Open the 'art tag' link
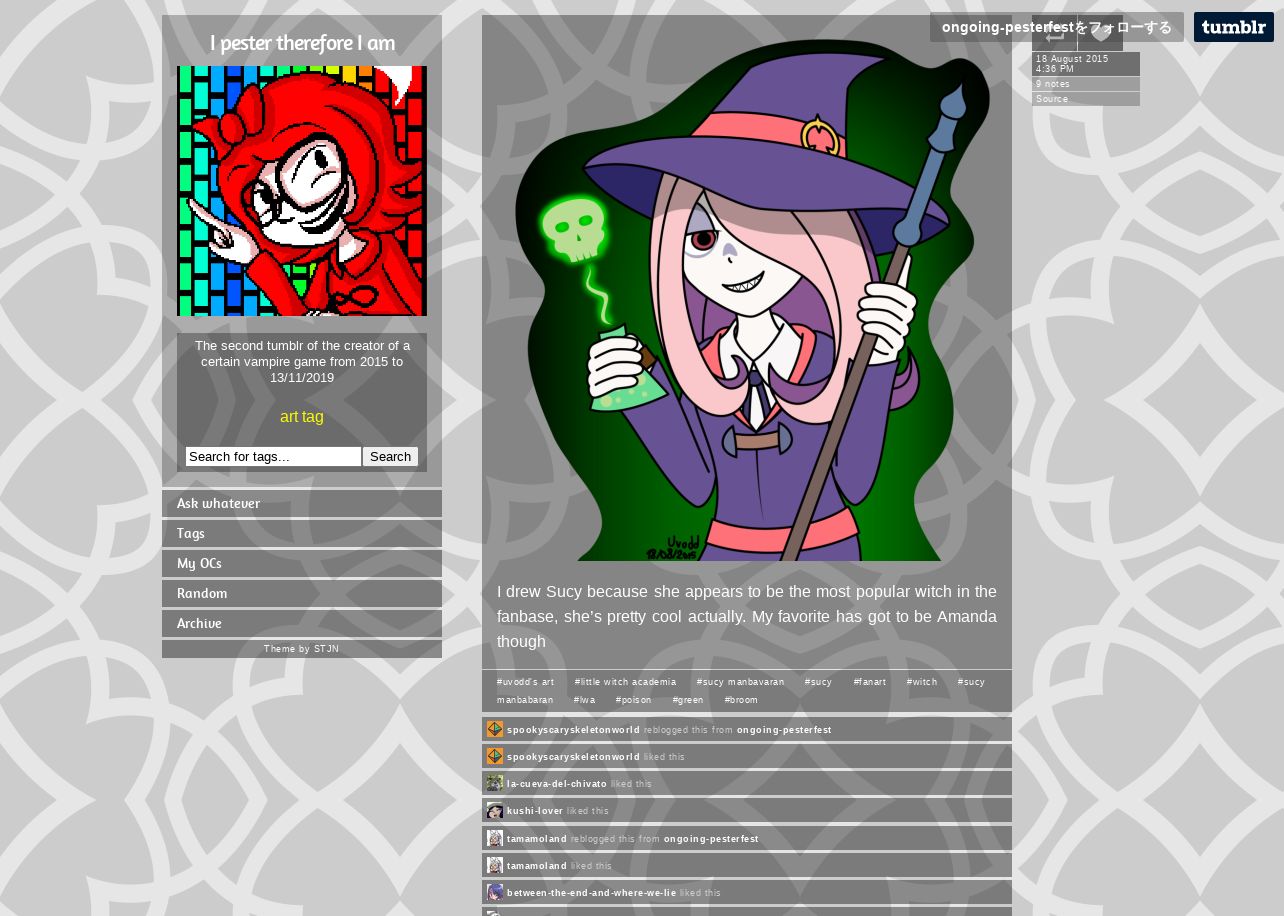 (x=302, y=416)
